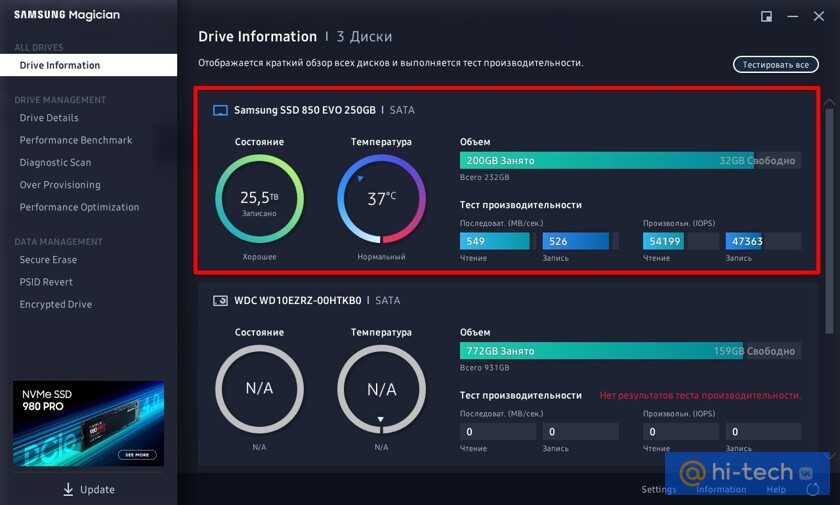This screenshot has width=840, height=505.
Task: Switch window to compact mode icon
Action: click(767, 16)
